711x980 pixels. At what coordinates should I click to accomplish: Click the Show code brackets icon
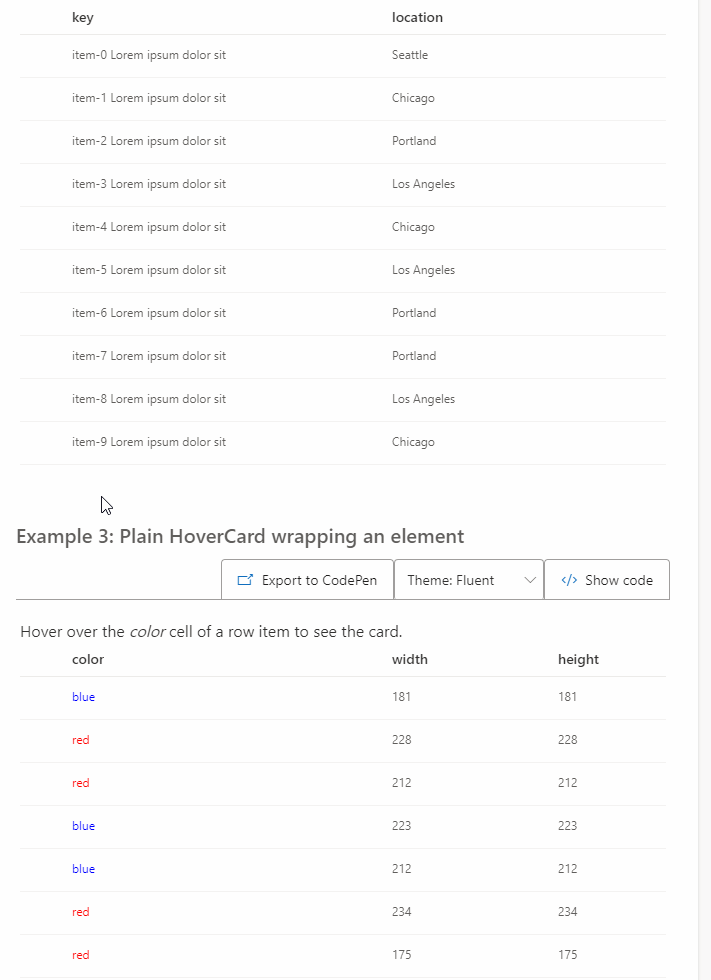tap(569, 580)
